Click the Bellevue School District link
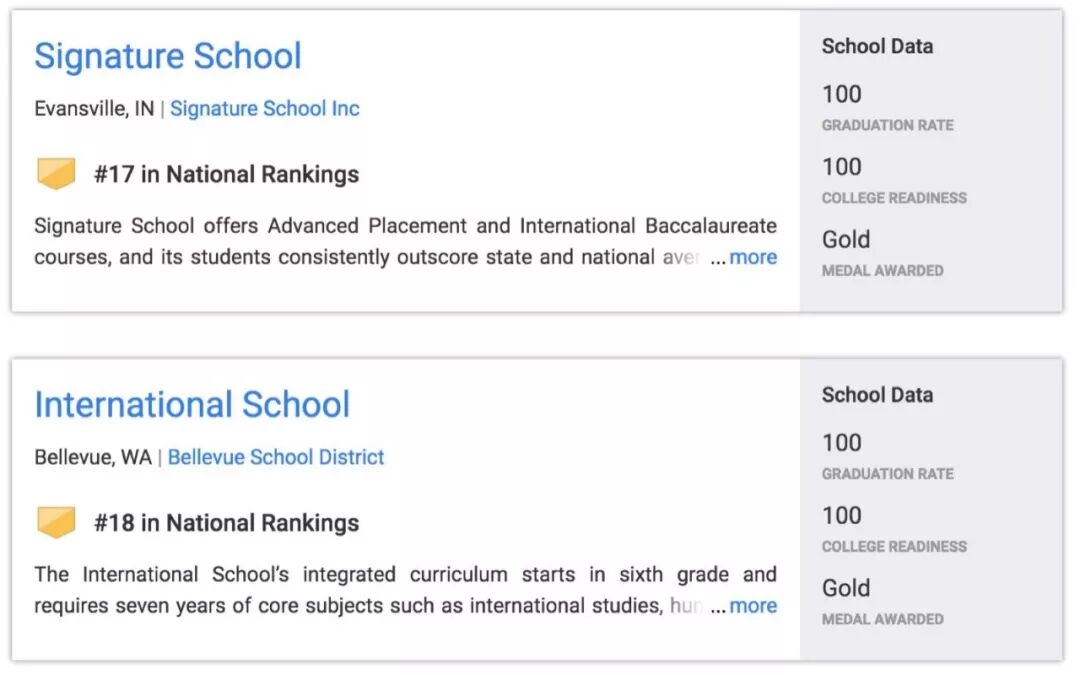Image resolution: width=1080 pixels, height=675 pixels. pyautogui.click(x=276, y=457)
